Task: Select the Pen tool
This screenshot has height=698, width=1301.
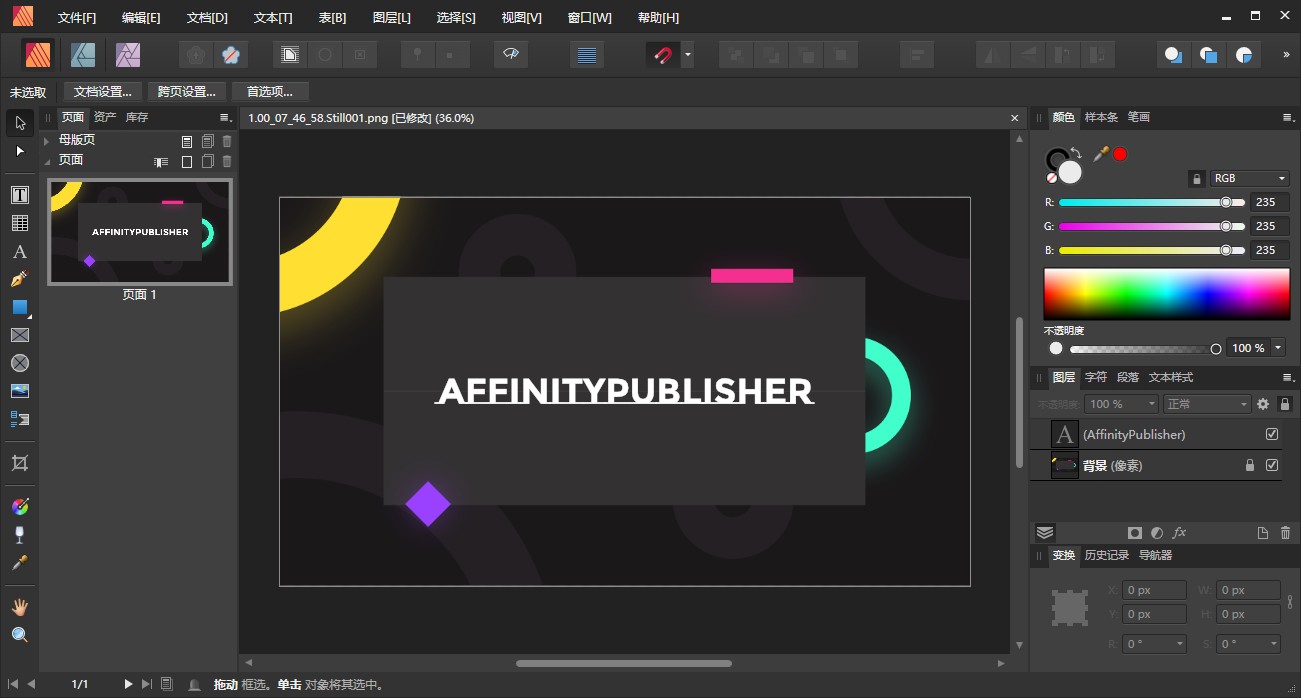Action: [20, 279]
